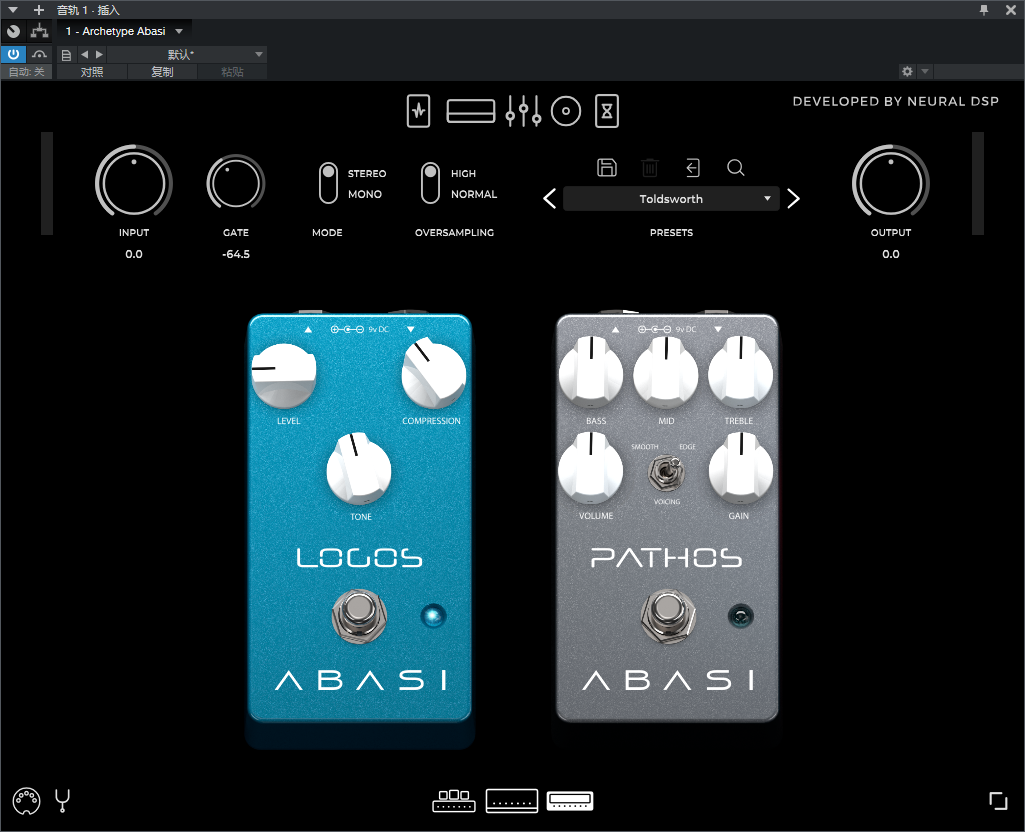Screen dimensions: 1025x832
Task: Click the Input value 0.0 field
Action: [134, 254]
